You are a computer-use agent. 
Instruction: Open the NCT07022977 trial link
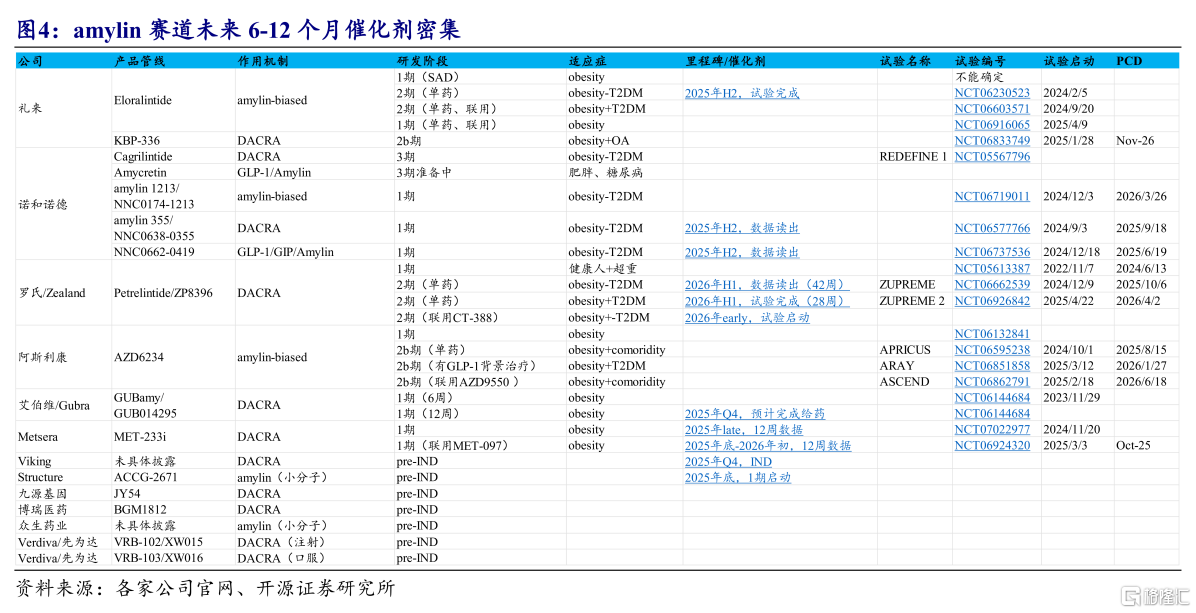(x=992, y=430)
